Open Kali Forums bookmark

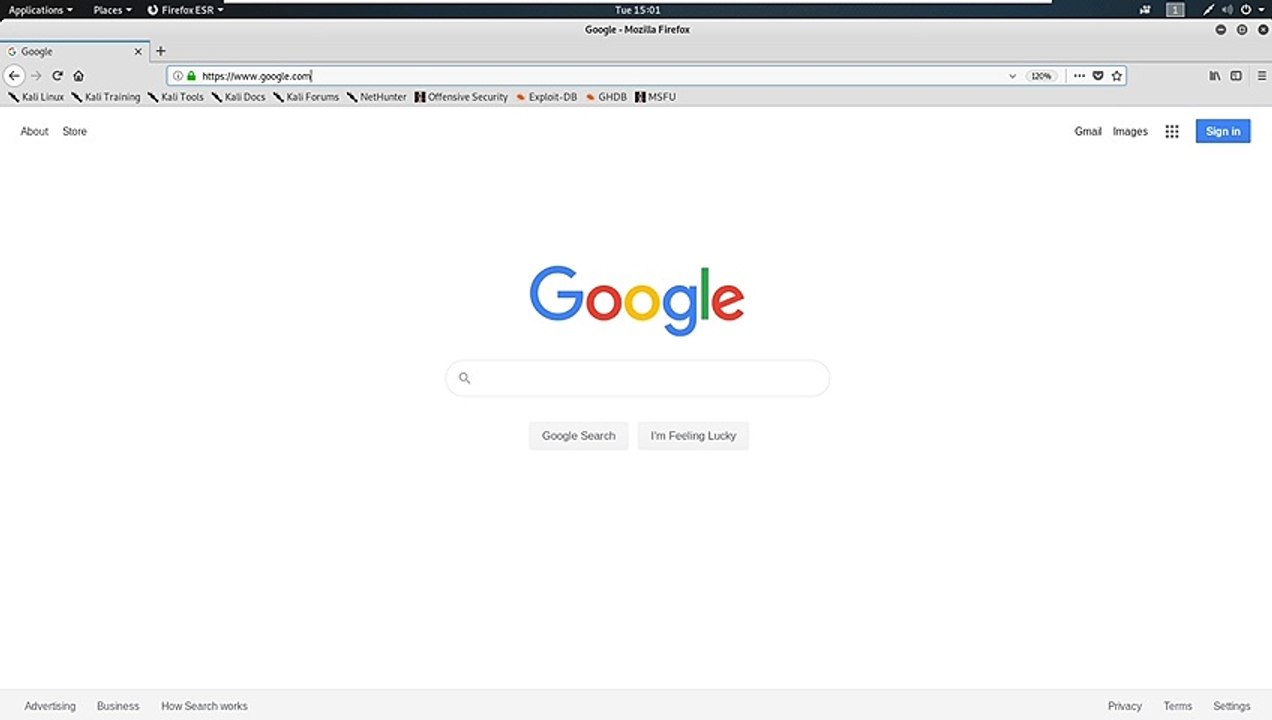click(x=306, y=97)
